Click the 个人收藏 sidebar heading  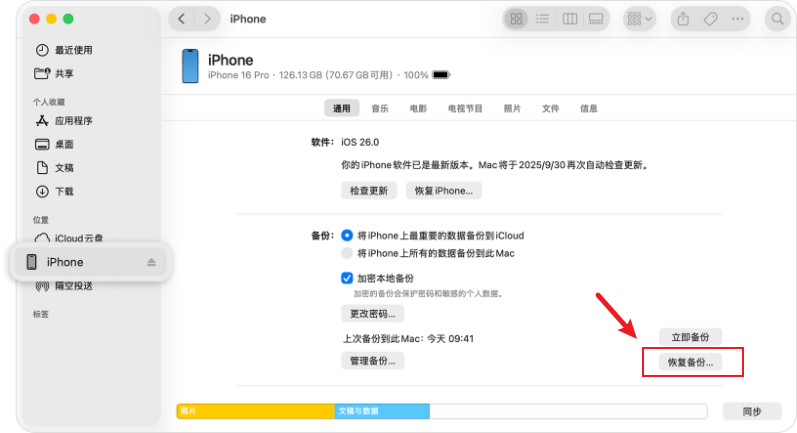(49, 102)
